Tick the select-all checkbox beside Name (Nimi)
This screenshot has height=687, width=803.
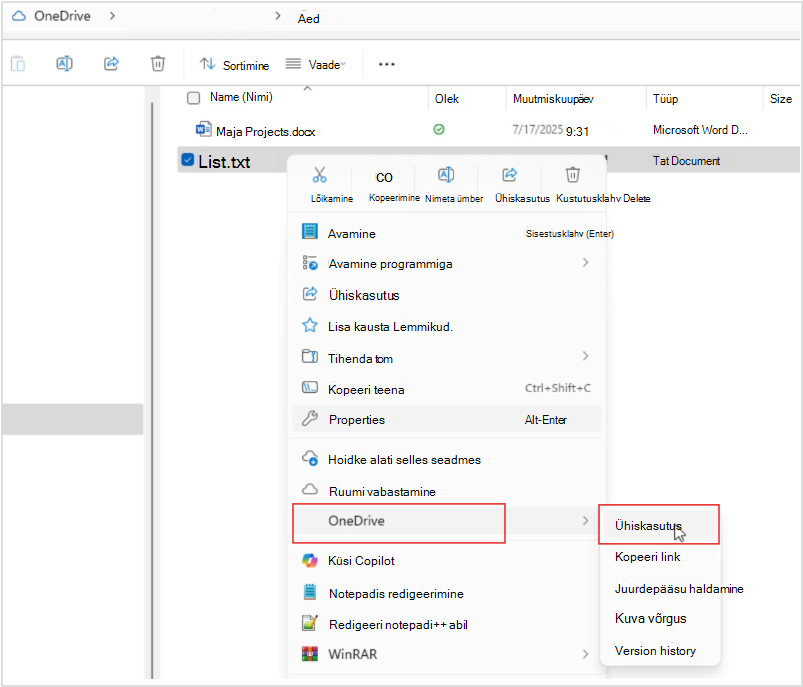(x=193, y=98)
